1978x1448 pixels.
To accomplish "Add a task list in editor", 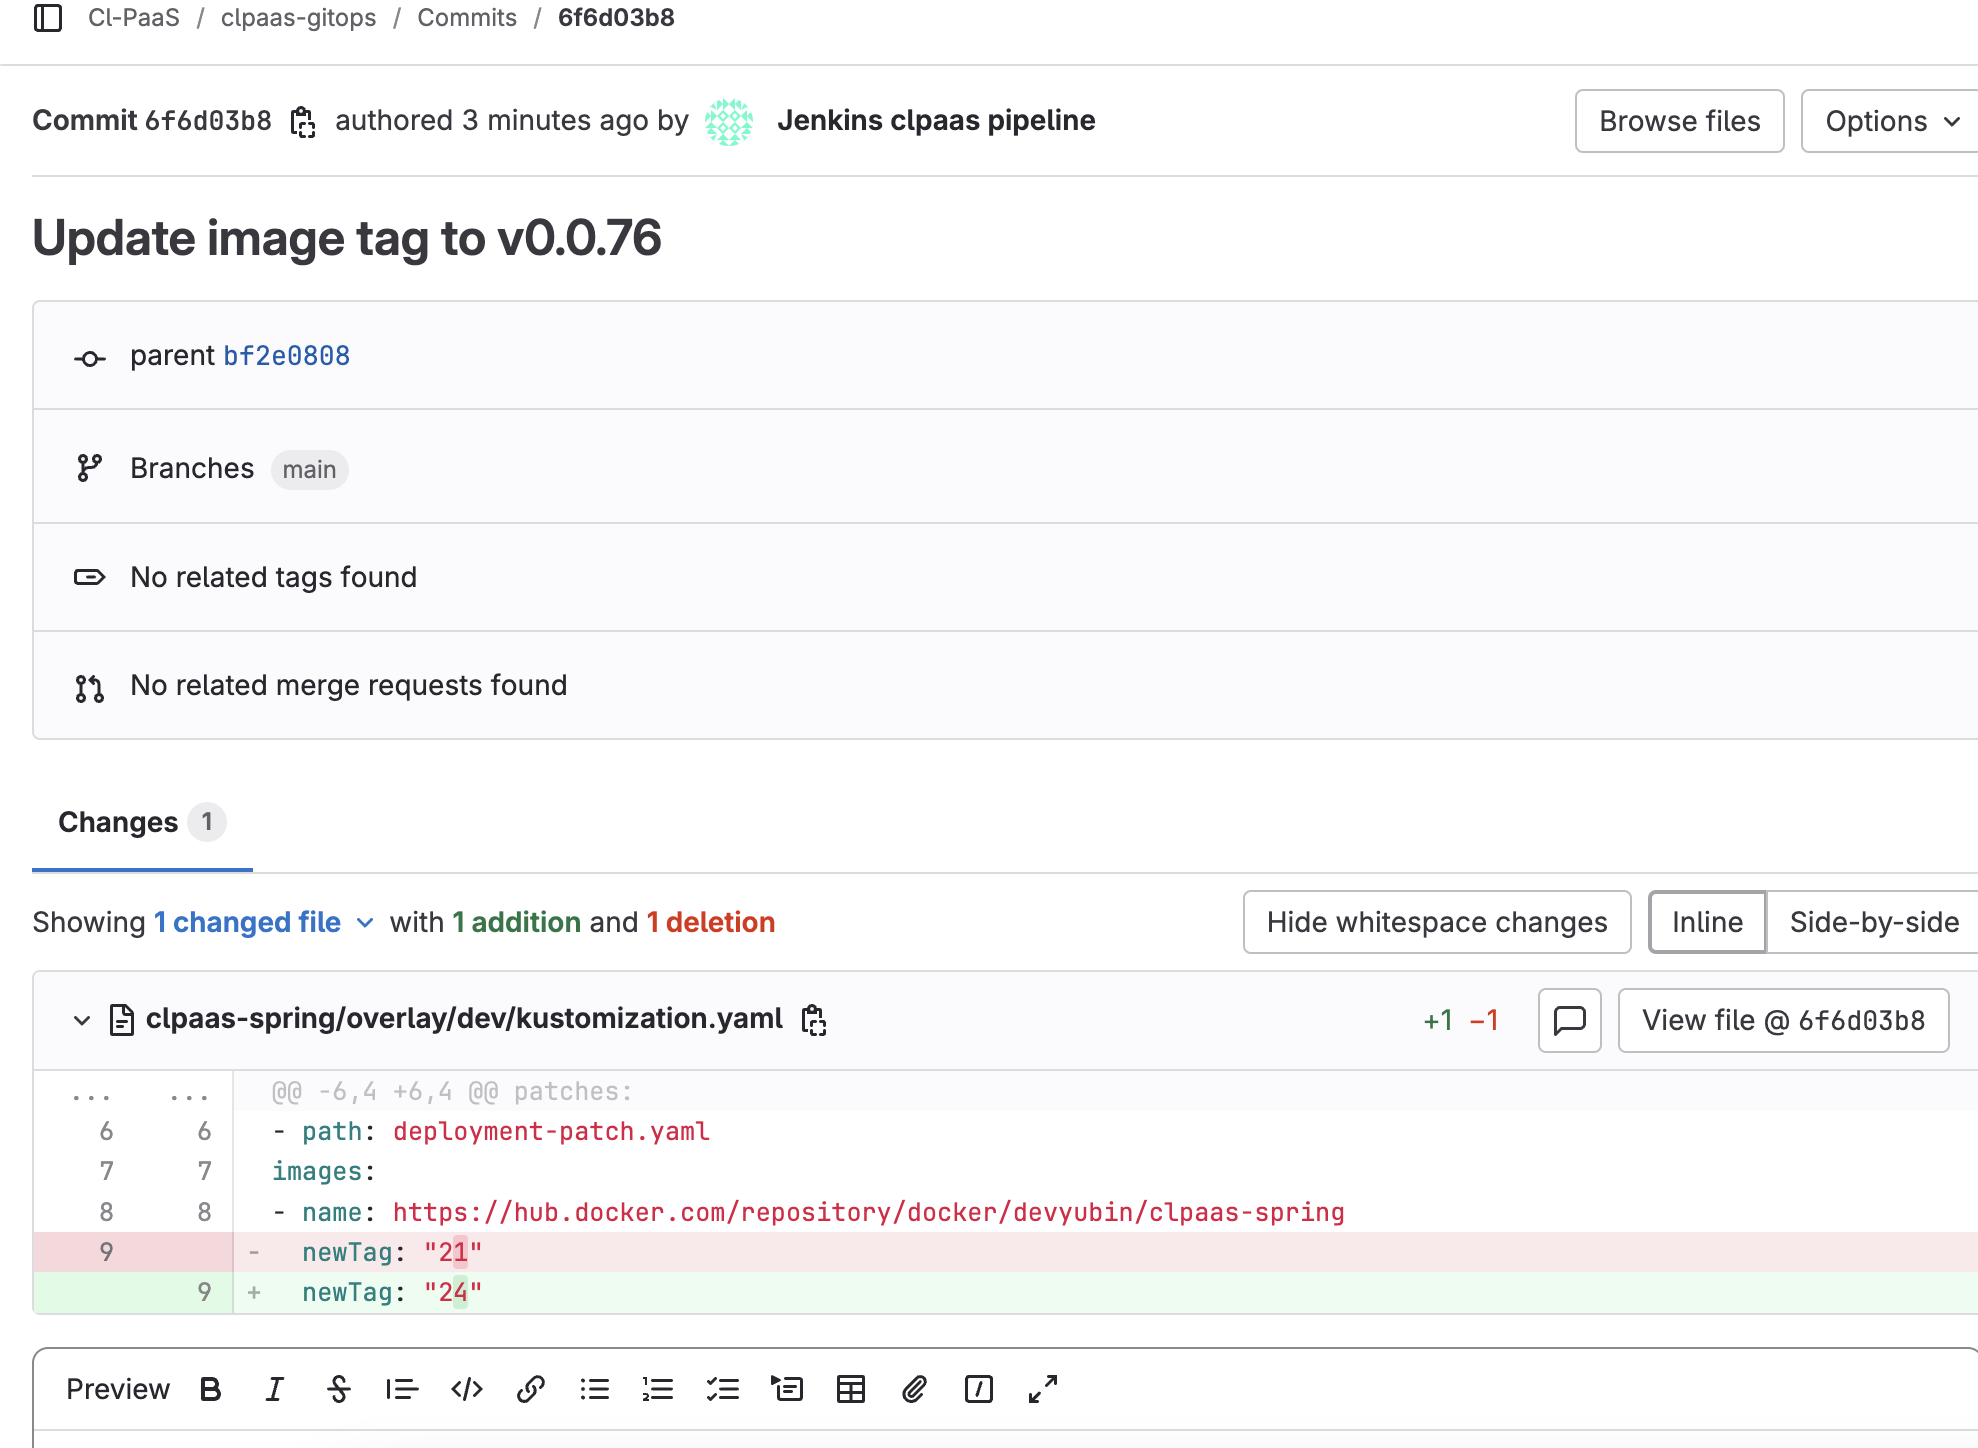I will coord(722,1389).
